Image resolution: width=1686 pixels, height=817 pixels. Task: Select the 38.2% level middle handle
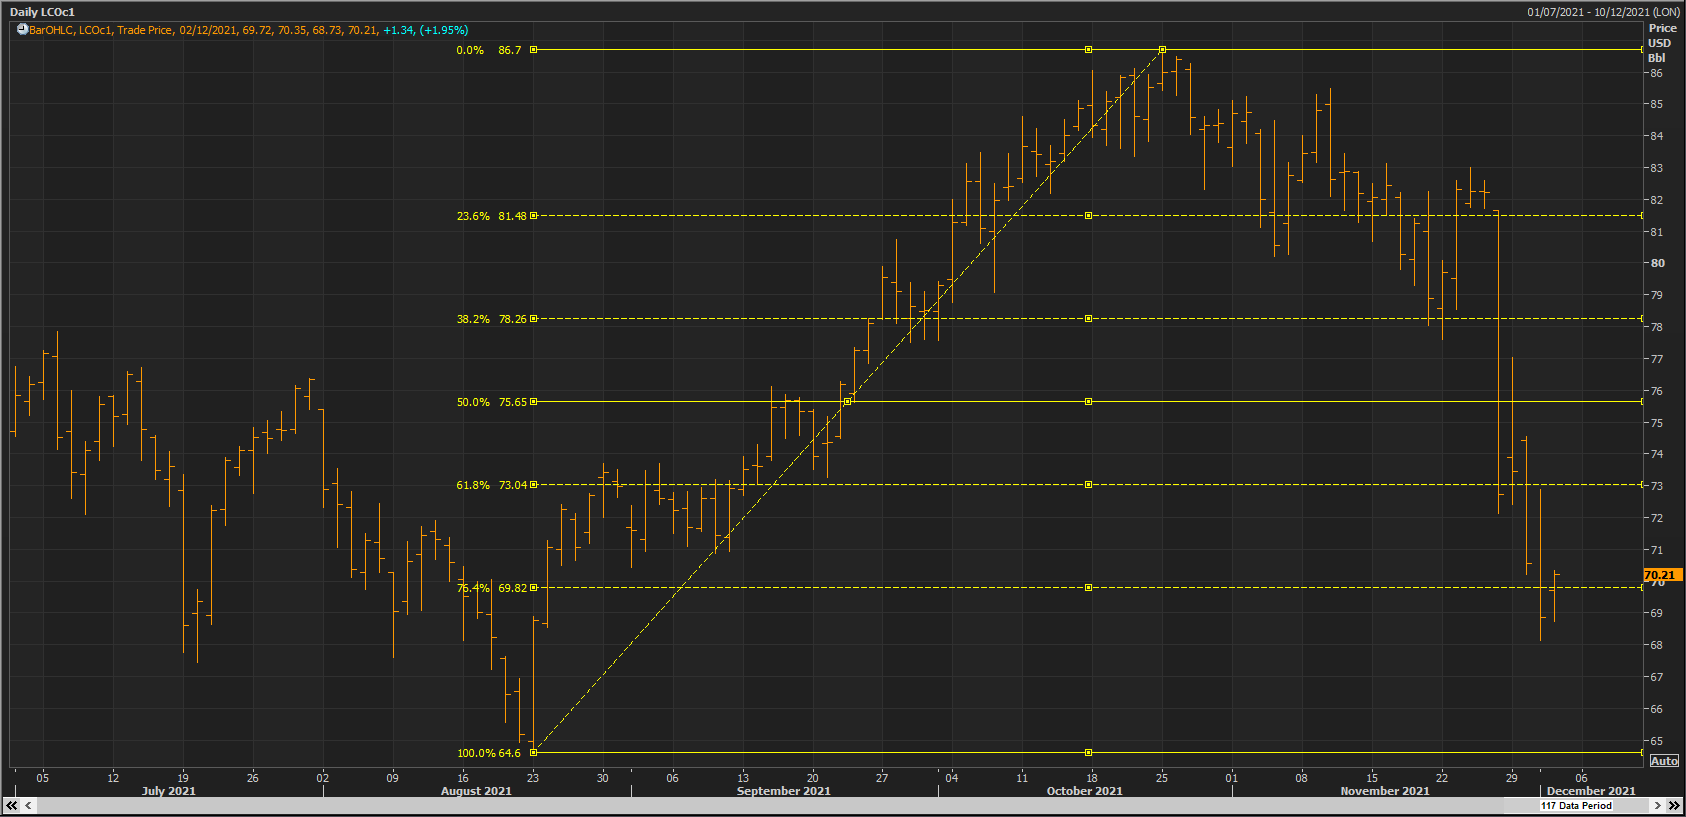(1088, 318)
